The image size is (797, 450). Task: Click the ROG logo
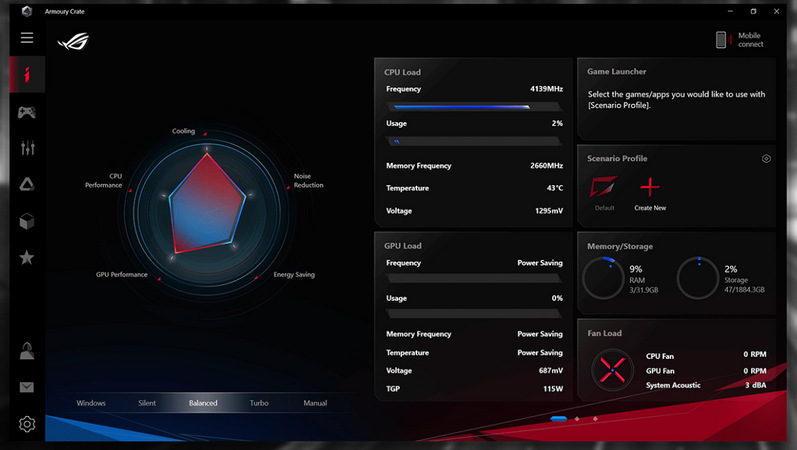click(74, 41)
